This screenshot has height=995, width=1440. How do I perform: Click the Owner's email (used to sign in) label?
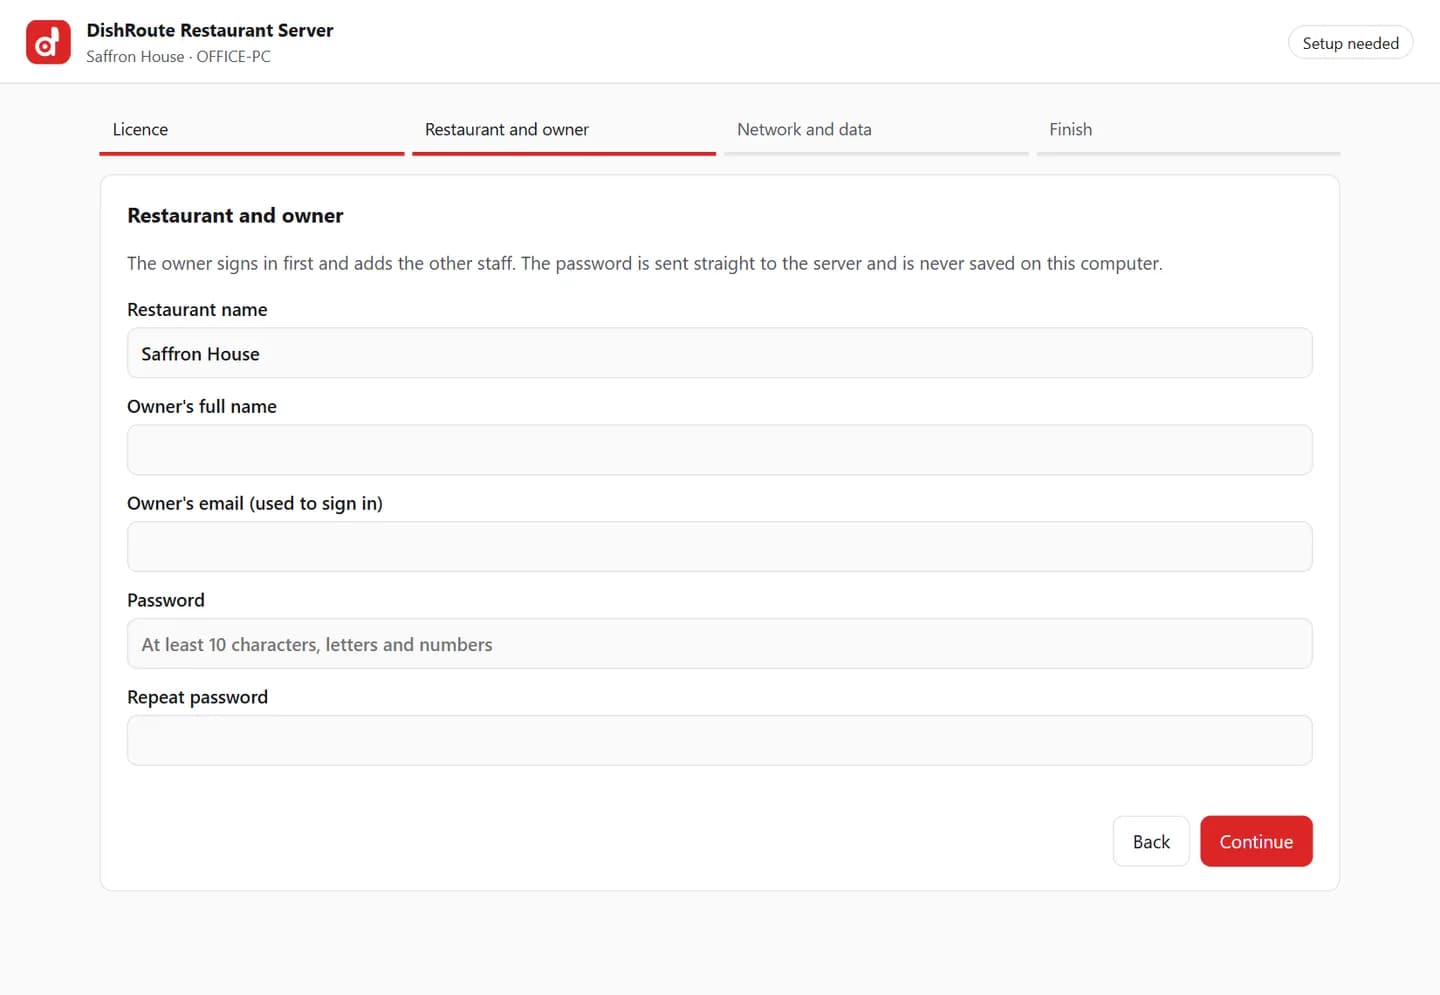pos(255,504)
